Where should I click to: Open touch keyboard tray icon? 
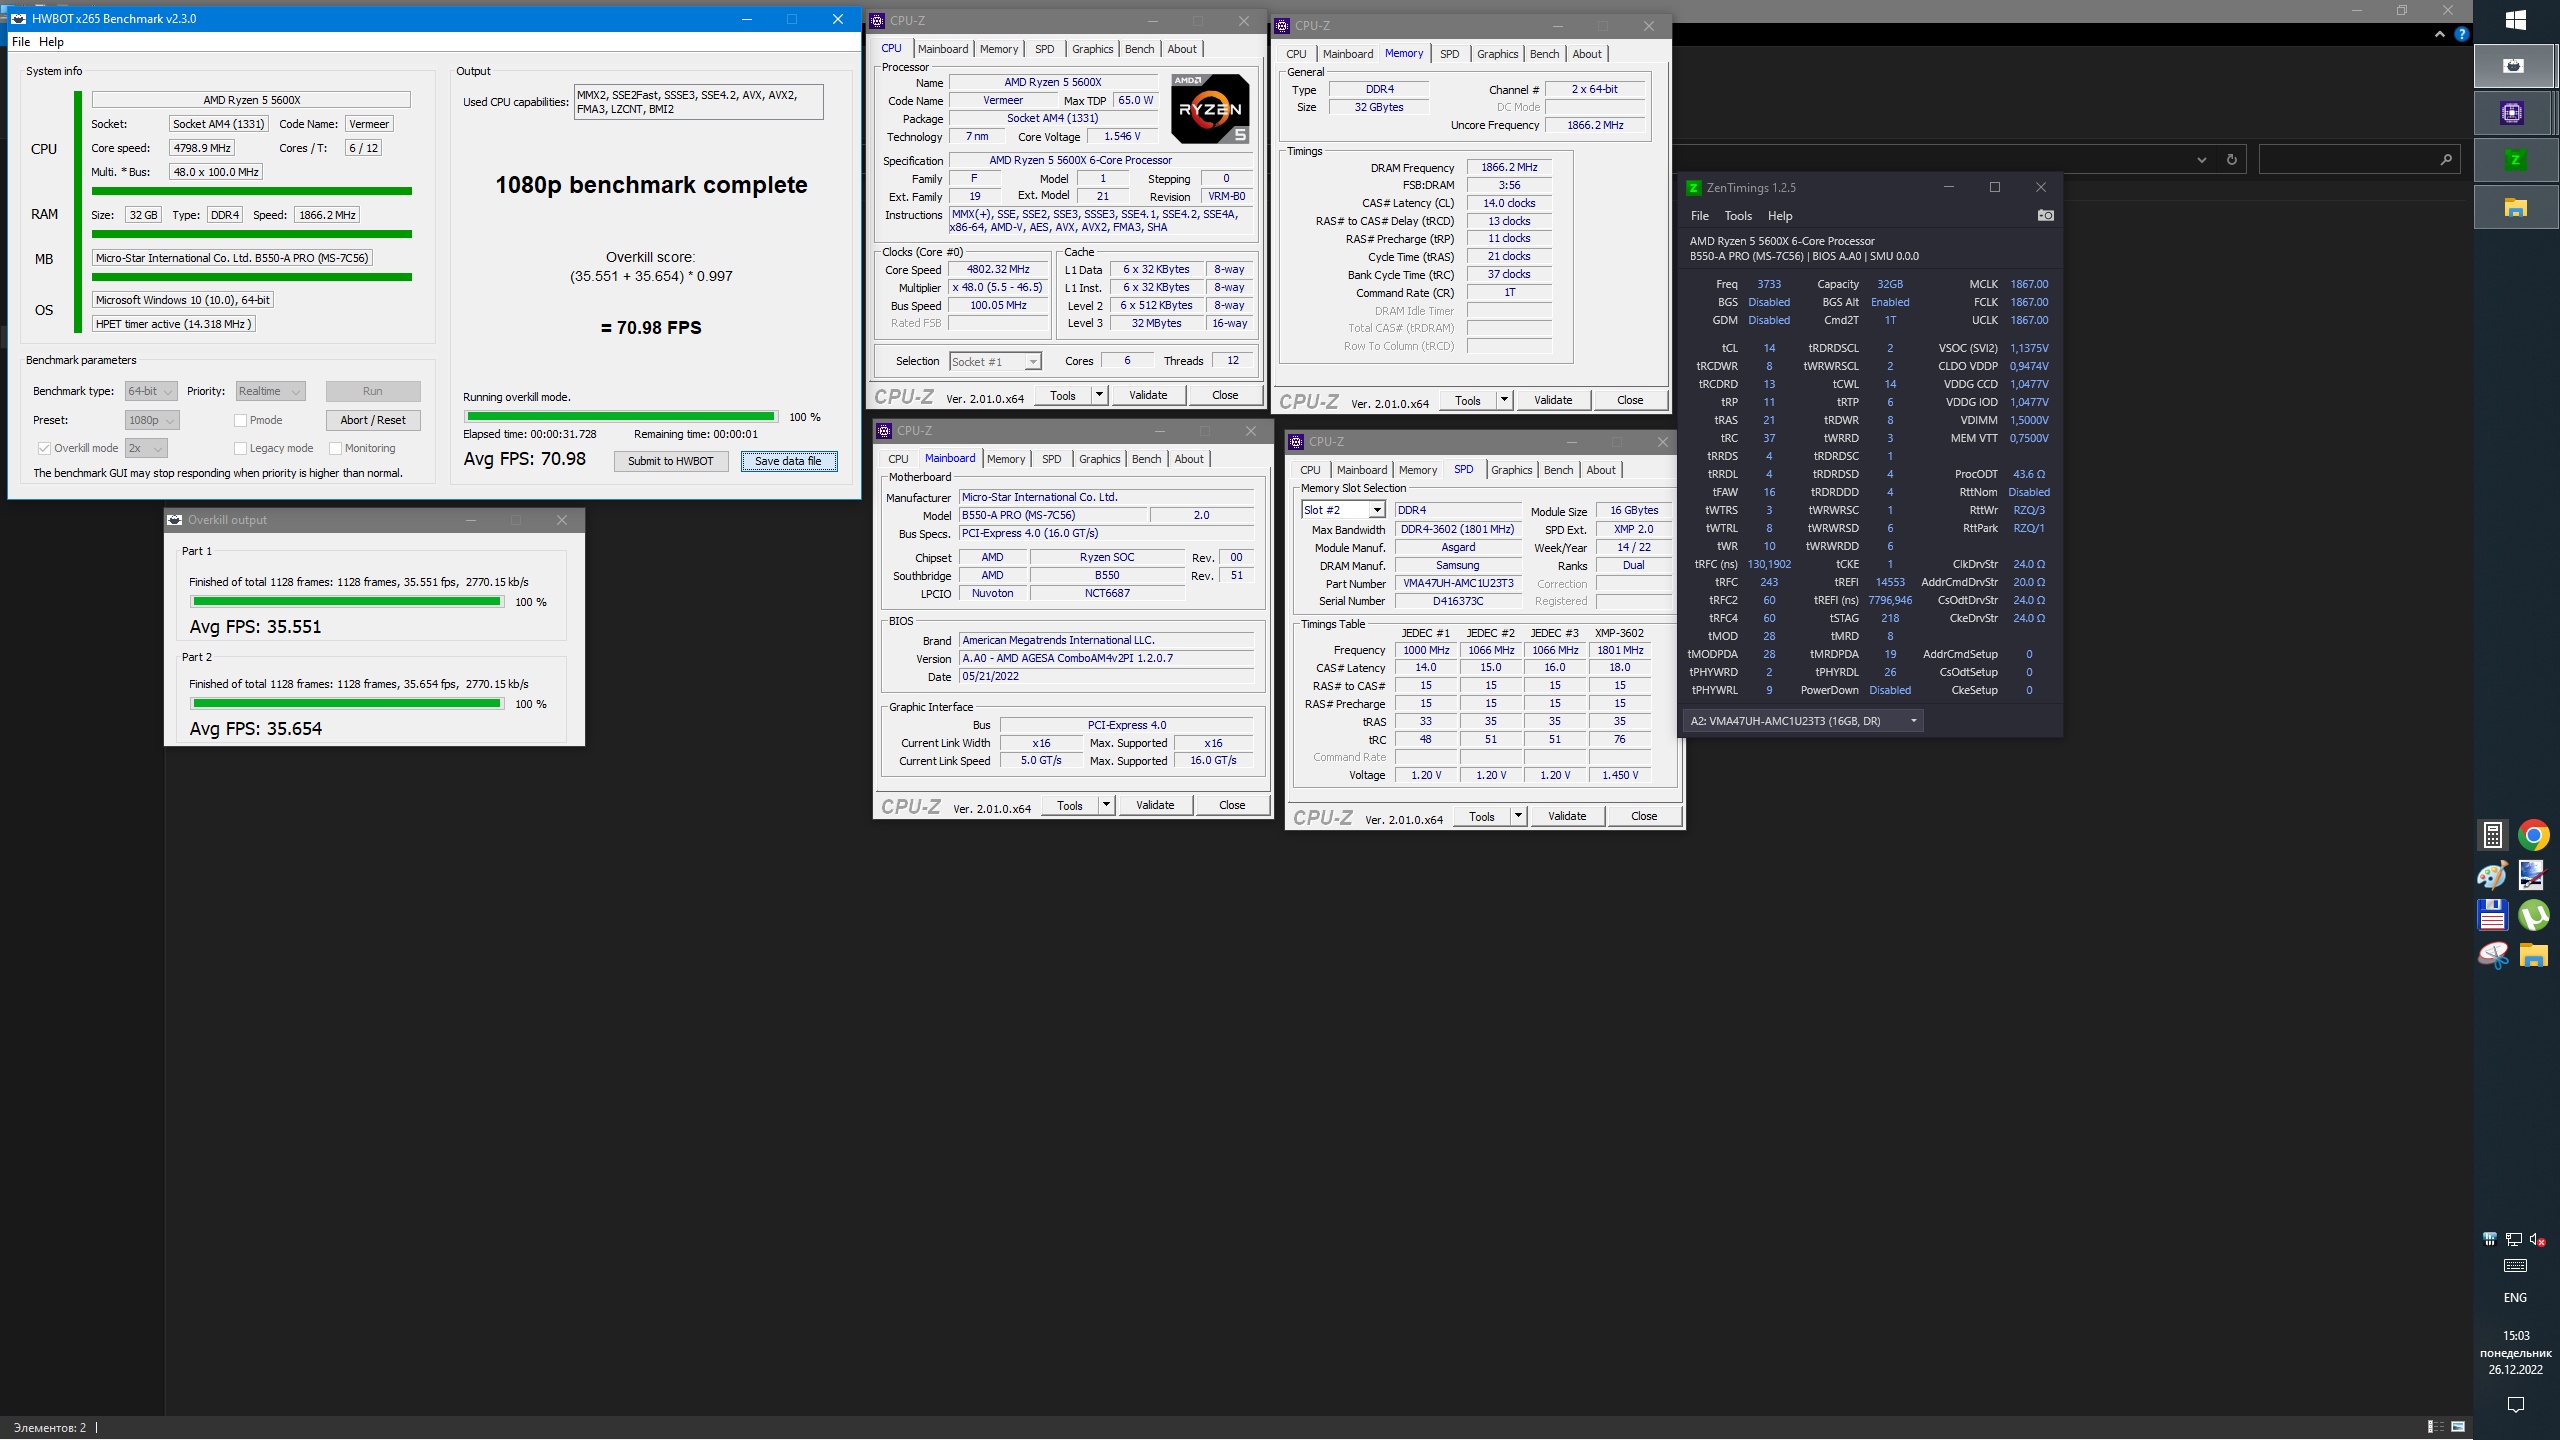click(2515, 1266)
